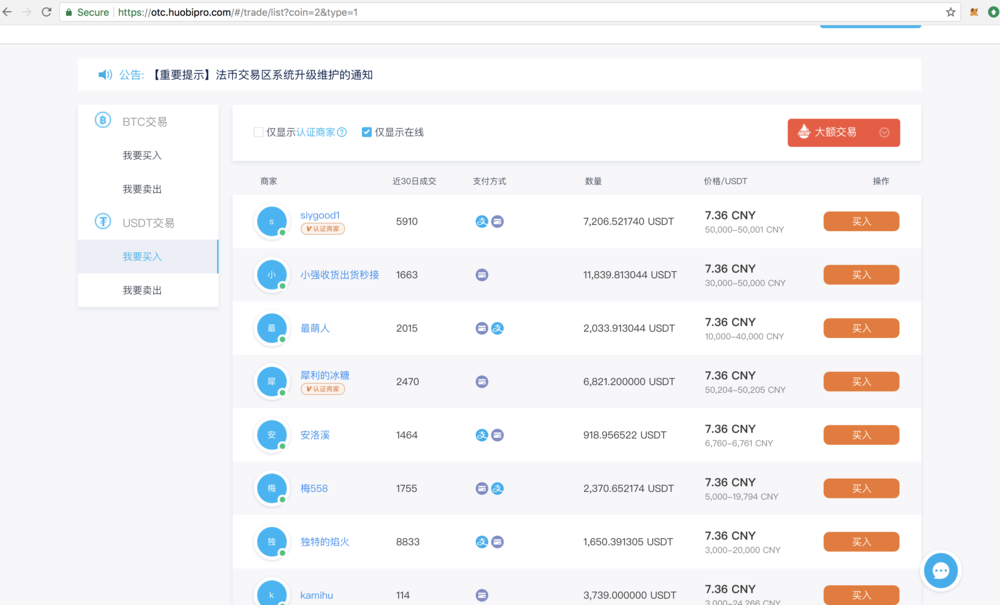Screen dimensions: 1000x605
Task: Click the 买入 button for 最萌人
Action: point(860,328)
